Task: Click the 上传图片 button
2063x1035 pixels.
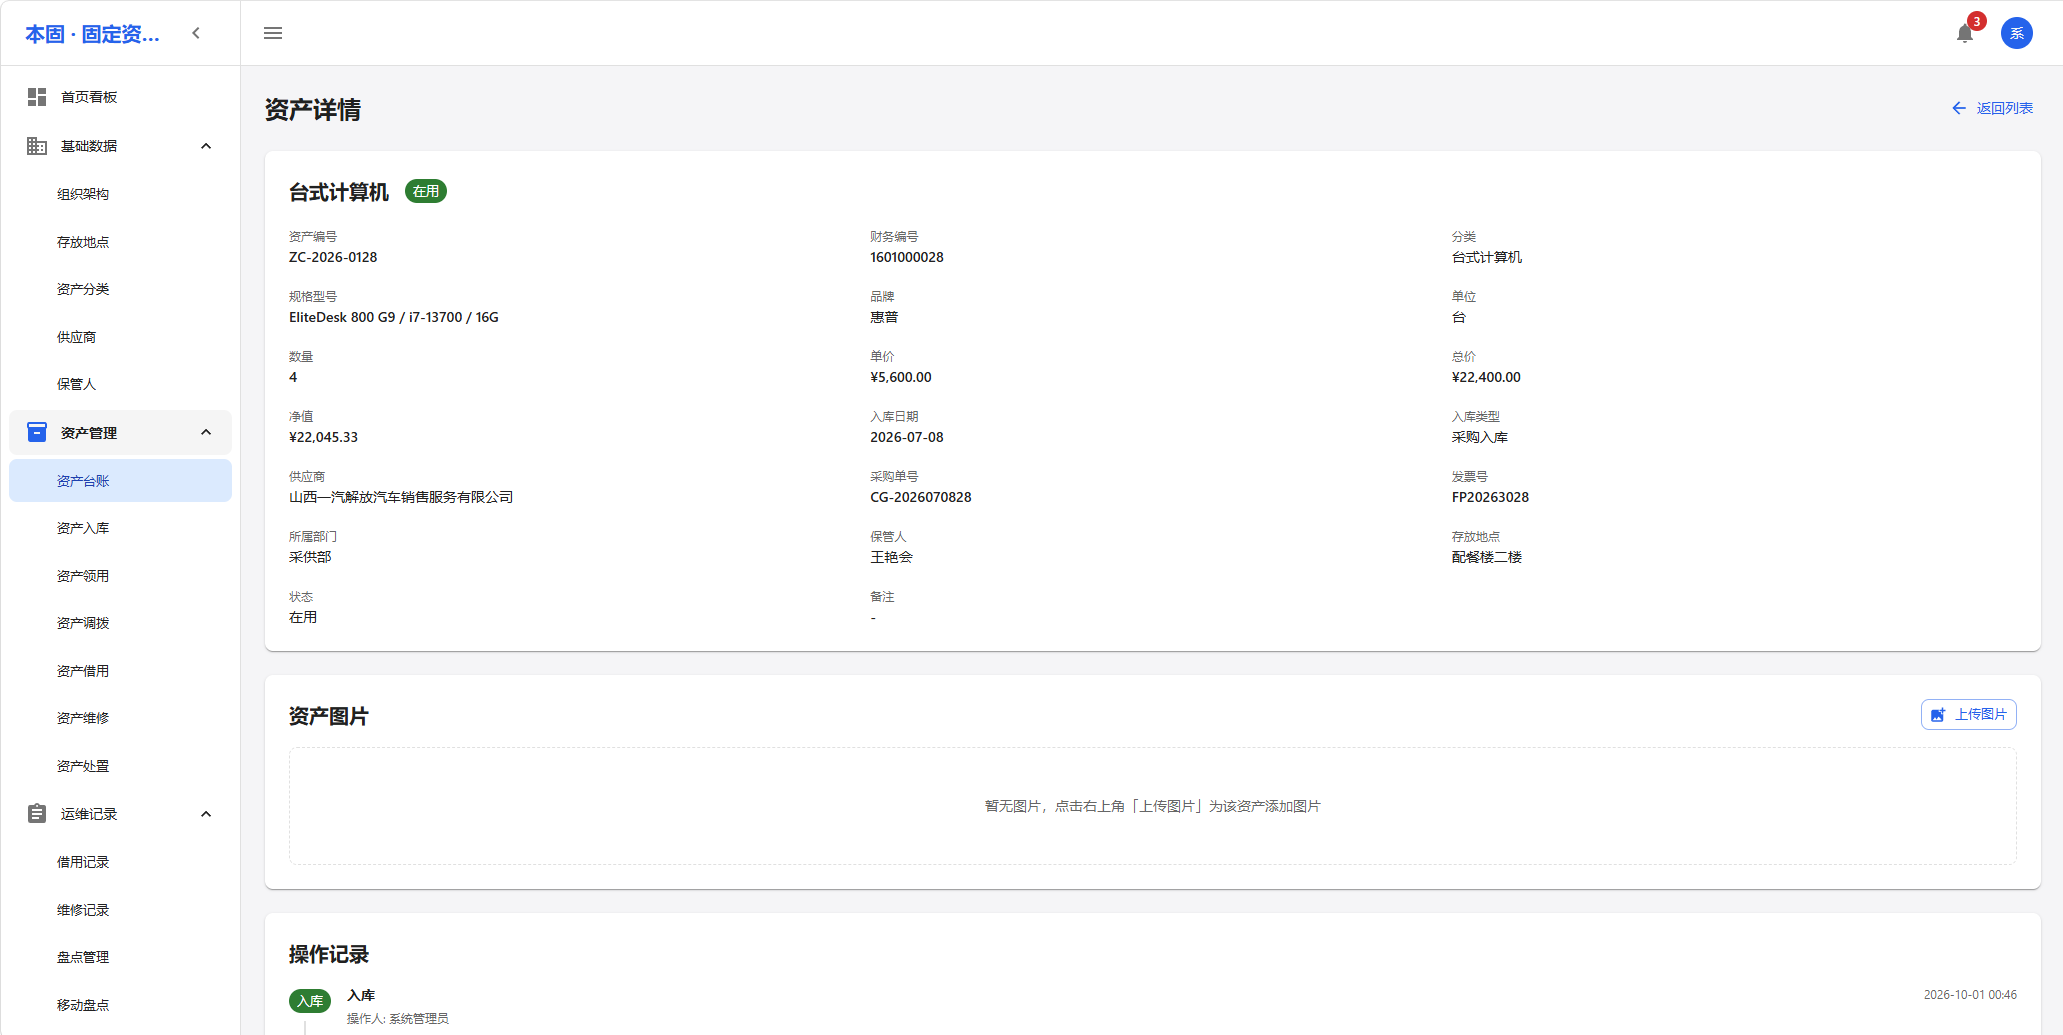Action: 1968,714
